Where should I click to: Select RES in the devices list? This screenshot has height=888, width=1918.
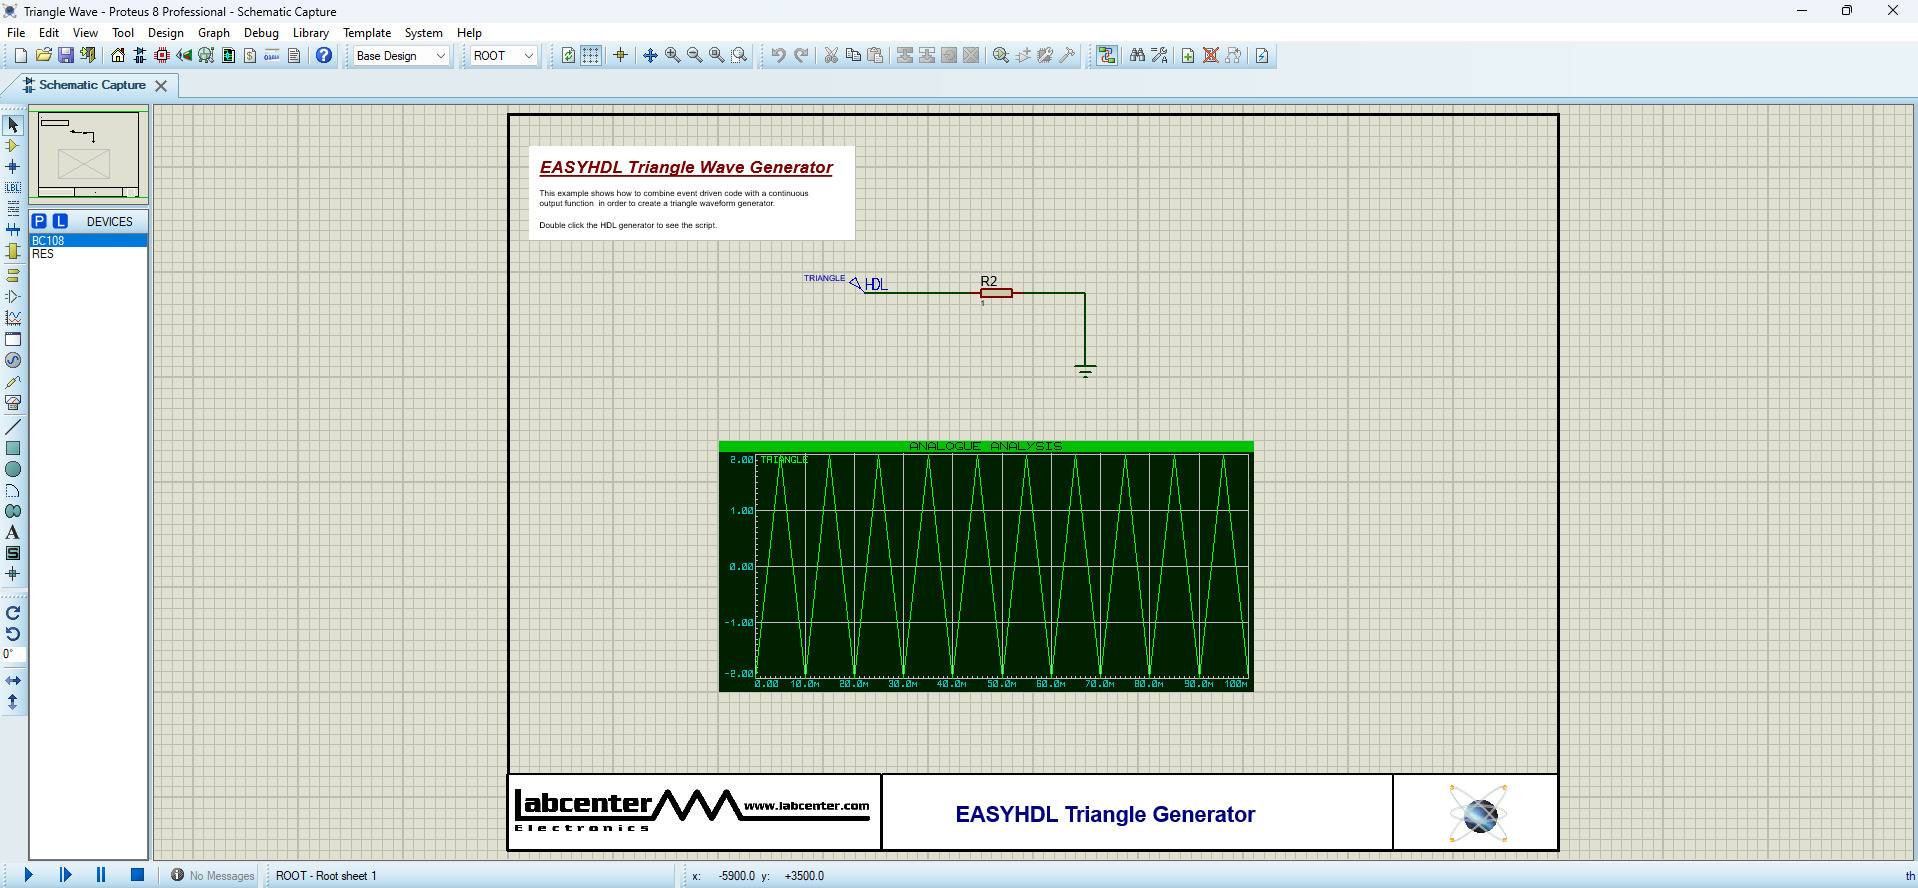[43, 254]
